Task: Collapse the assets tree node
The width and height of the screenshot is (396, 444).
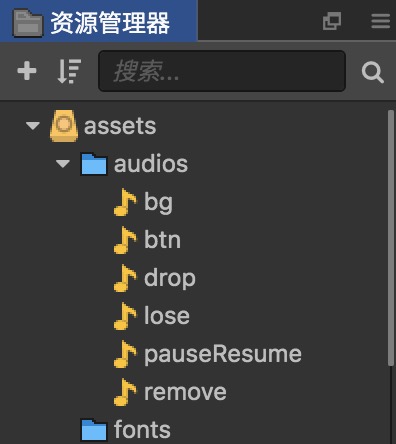Action: (33, 126)
